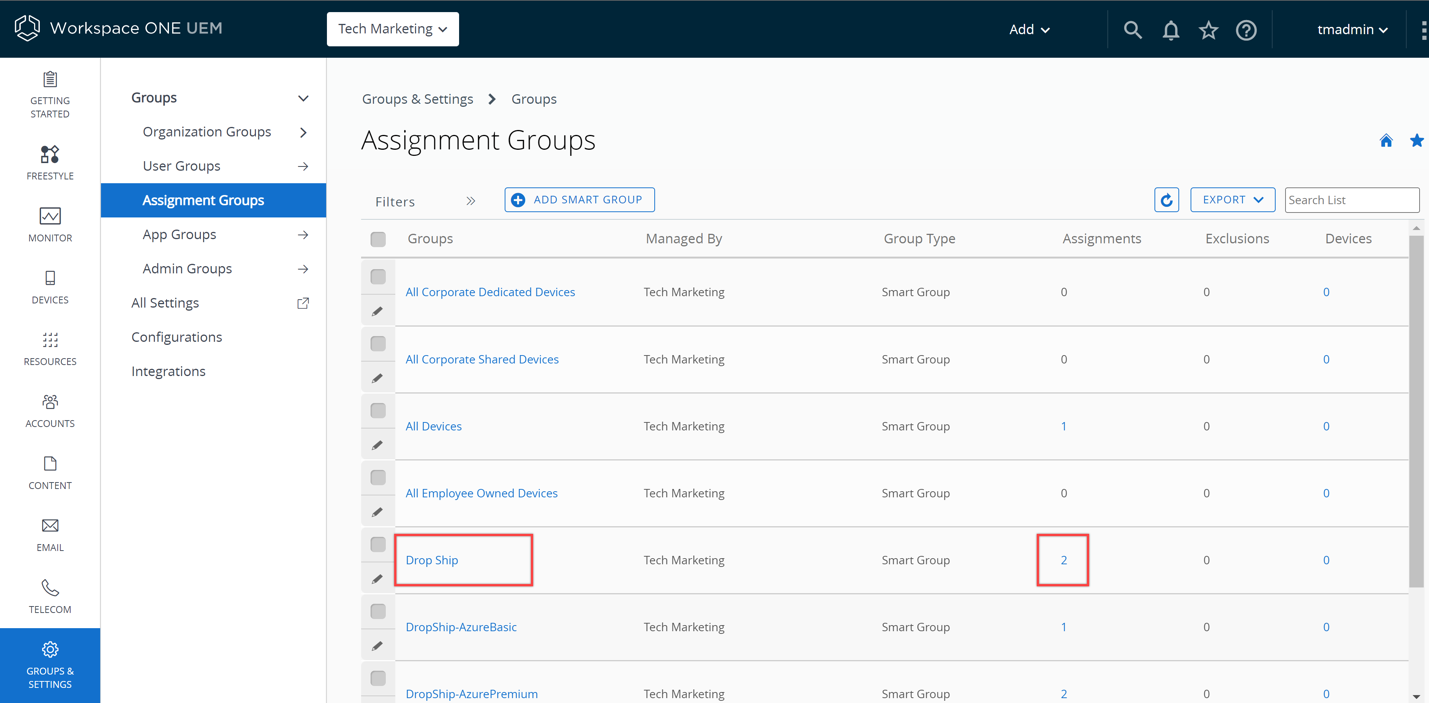Open the Monitor panel from the sidebar

tap(49, 224)
